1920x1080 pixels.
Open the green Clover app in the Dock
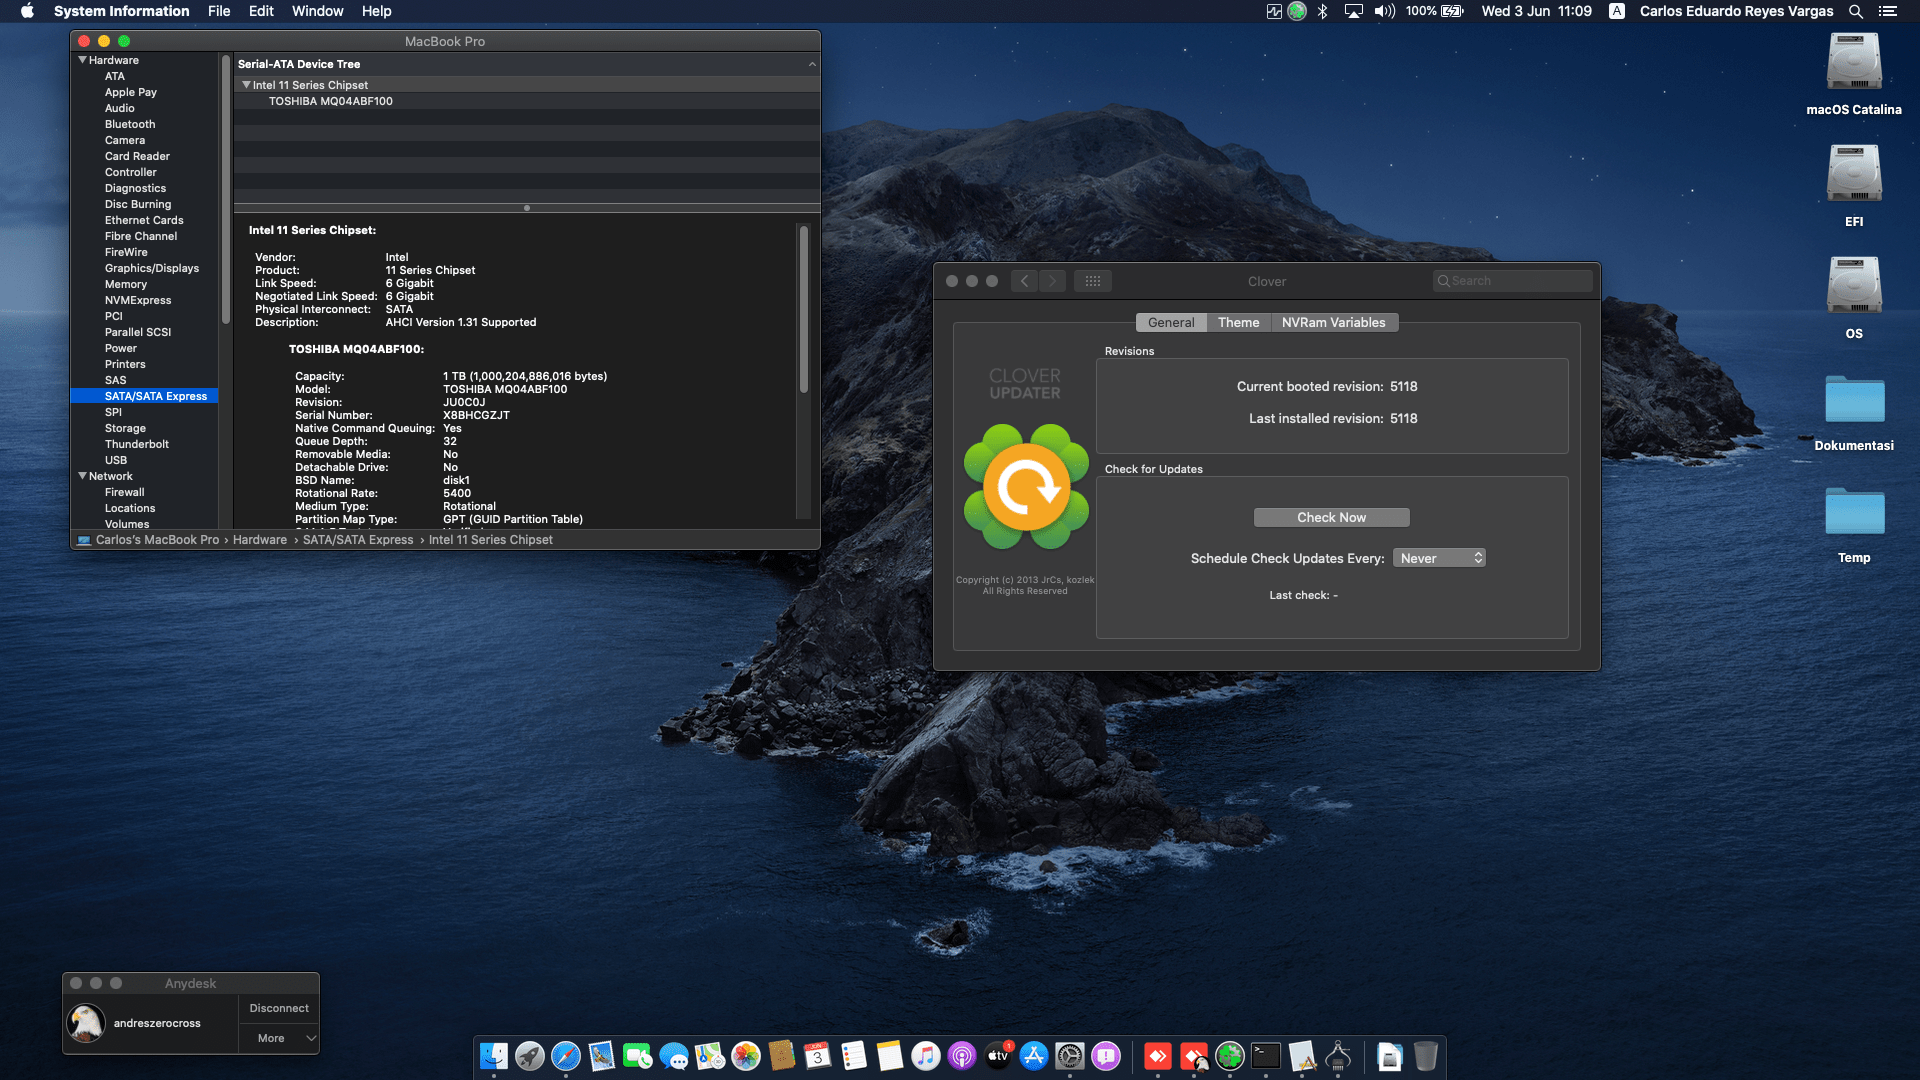(x=1228, y=1057)
